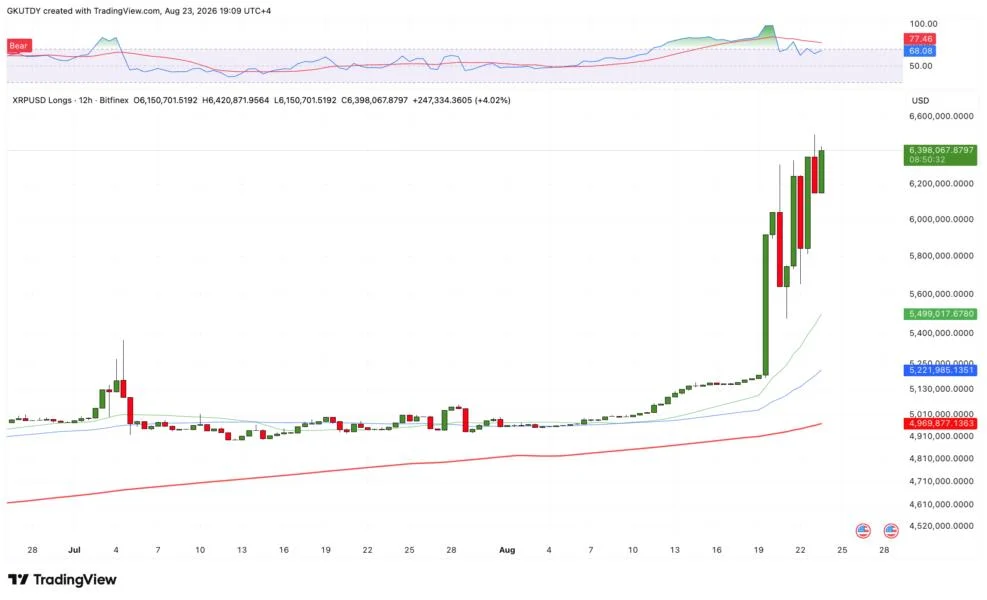Click the 100.00 RSI scale label
Image resolution: width=987 pixels, height=600 pixels.
coord(923,24)
